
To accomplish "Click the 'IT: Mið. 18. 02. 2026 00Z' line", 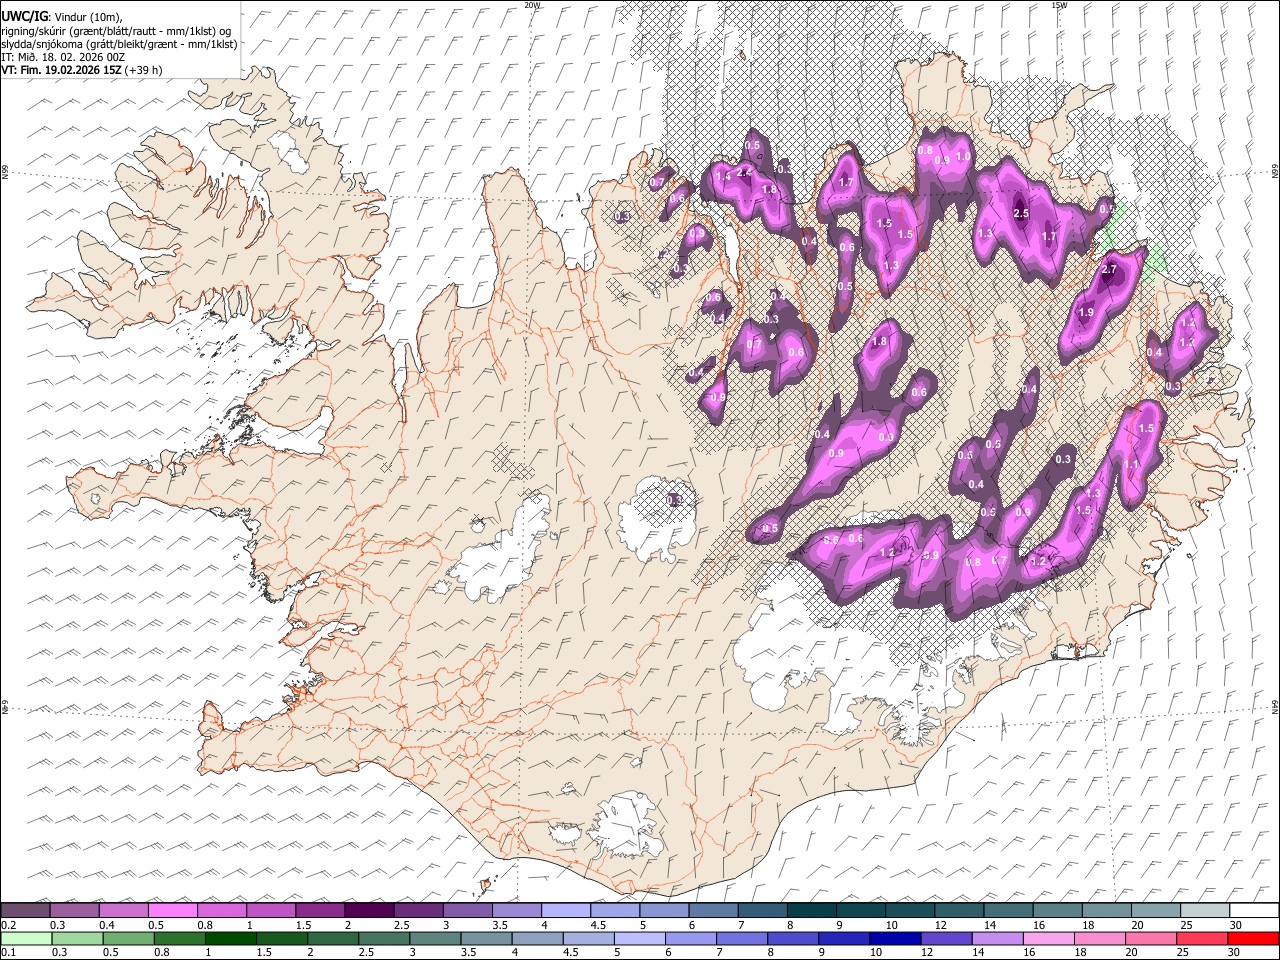I will click(63, 57).
